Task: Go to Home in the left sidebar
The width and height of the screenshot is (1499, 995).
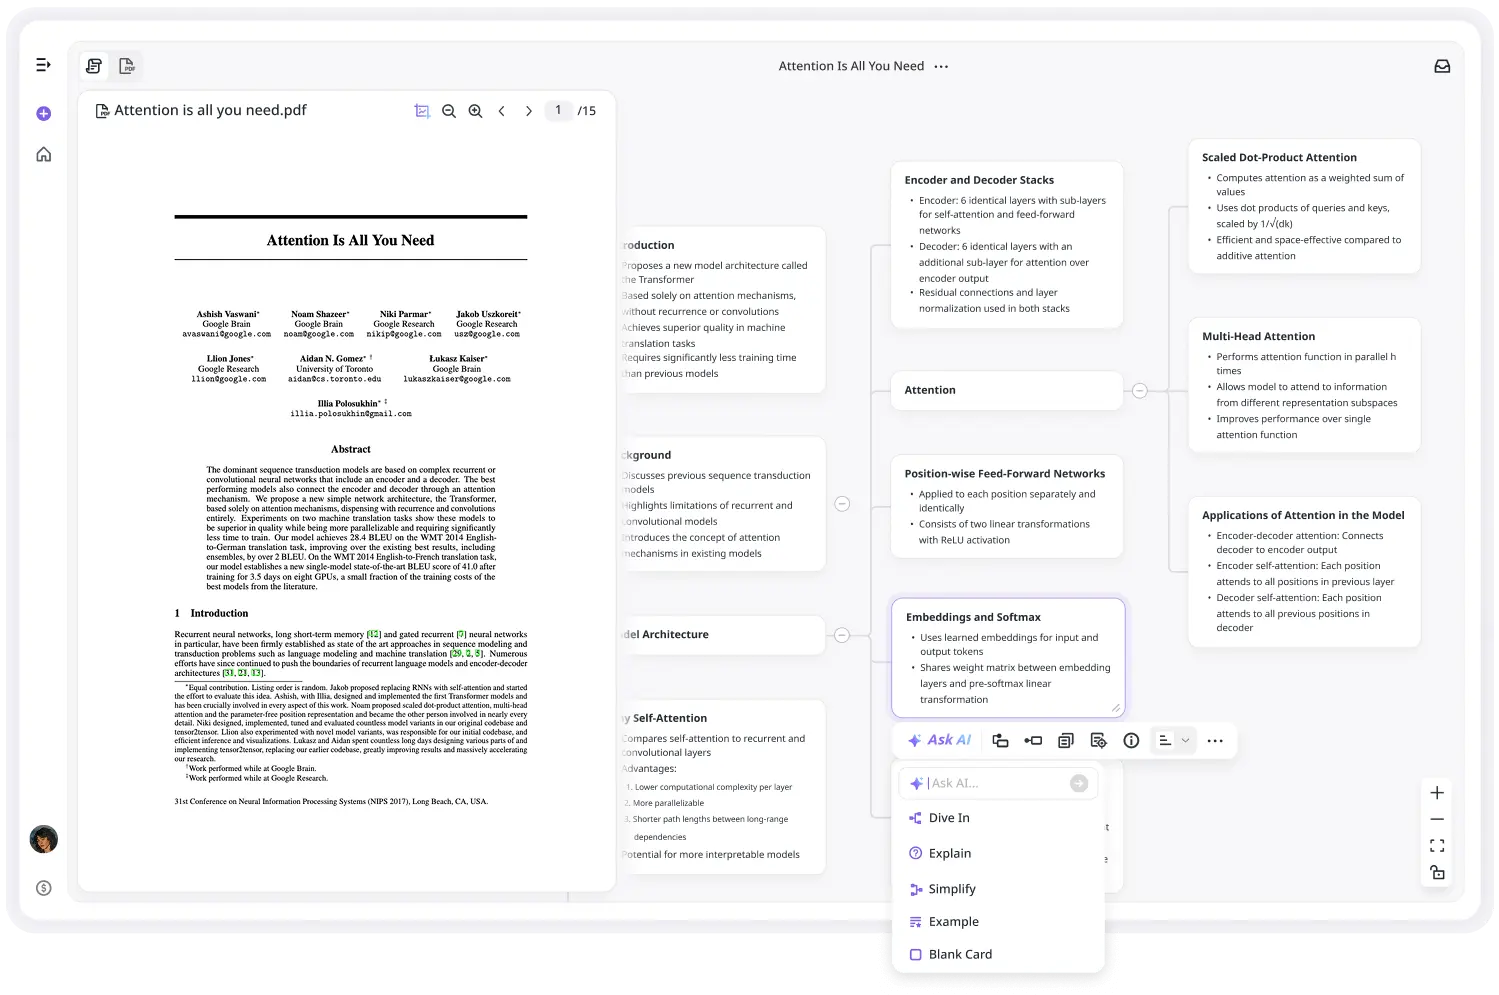Action: [x=43, y=154]
